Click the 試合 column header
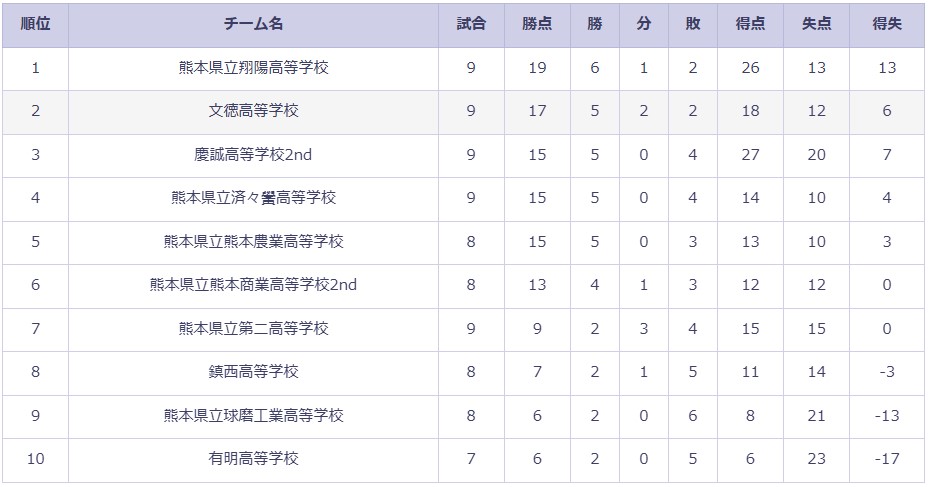The width and height of the screenshot is (930, 487). pyautogui.click(x=472, y=24)
